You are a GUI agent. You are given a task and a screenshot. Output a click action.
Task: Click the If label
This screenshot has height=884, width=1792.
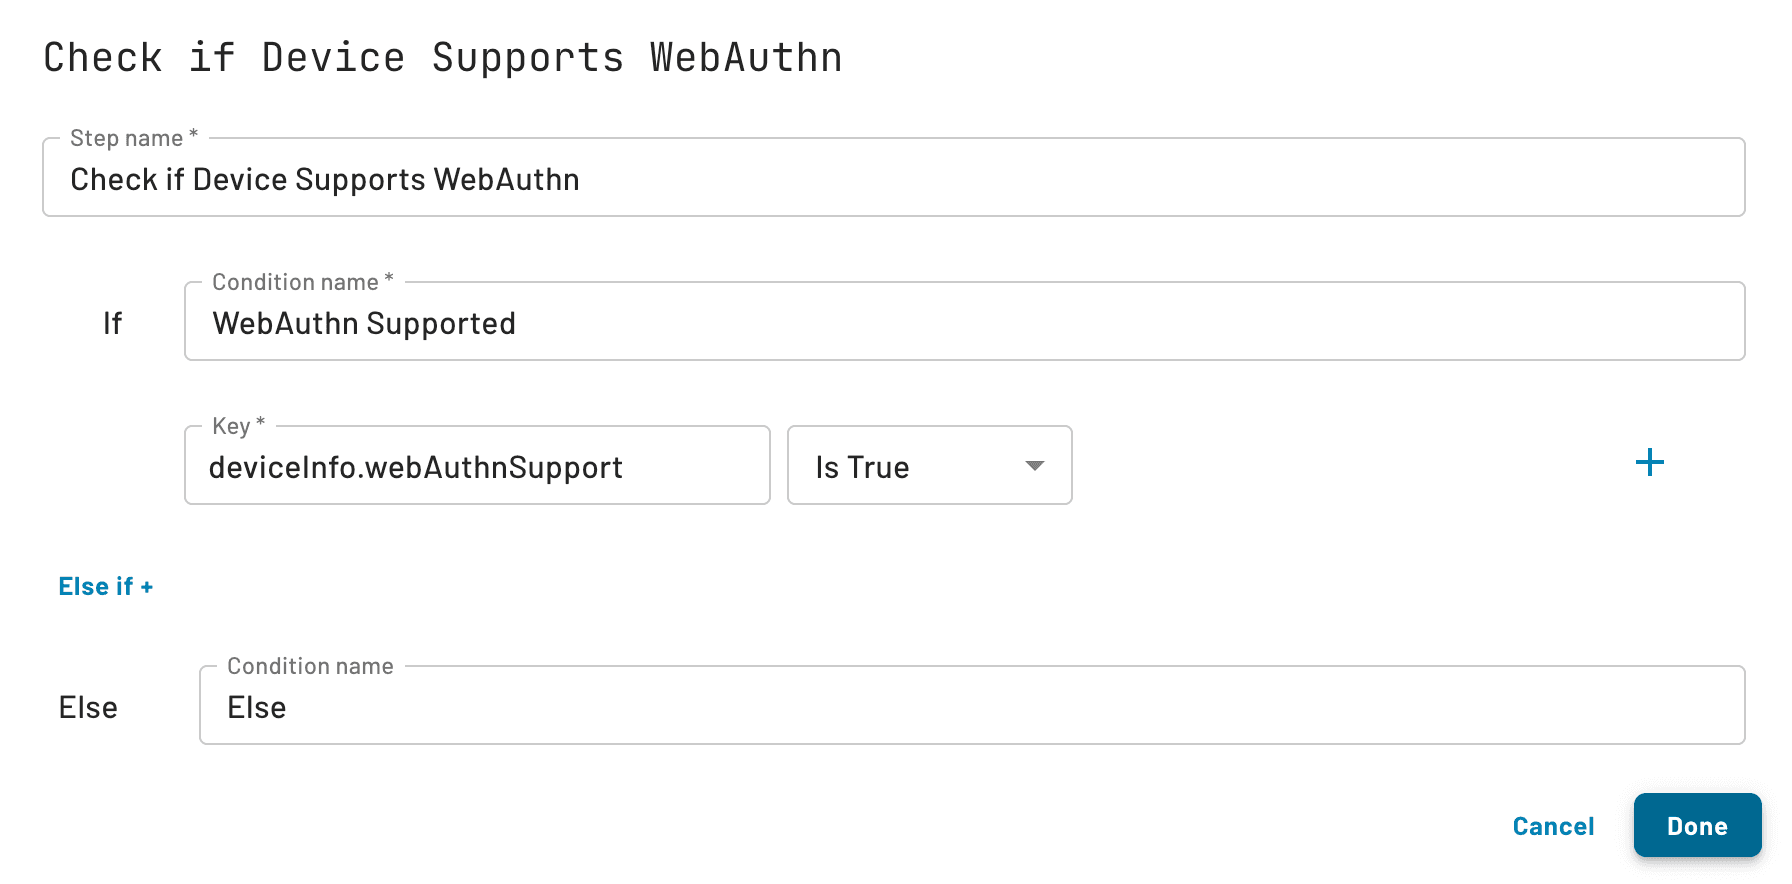pyautogui.click(x=112, y=322)
